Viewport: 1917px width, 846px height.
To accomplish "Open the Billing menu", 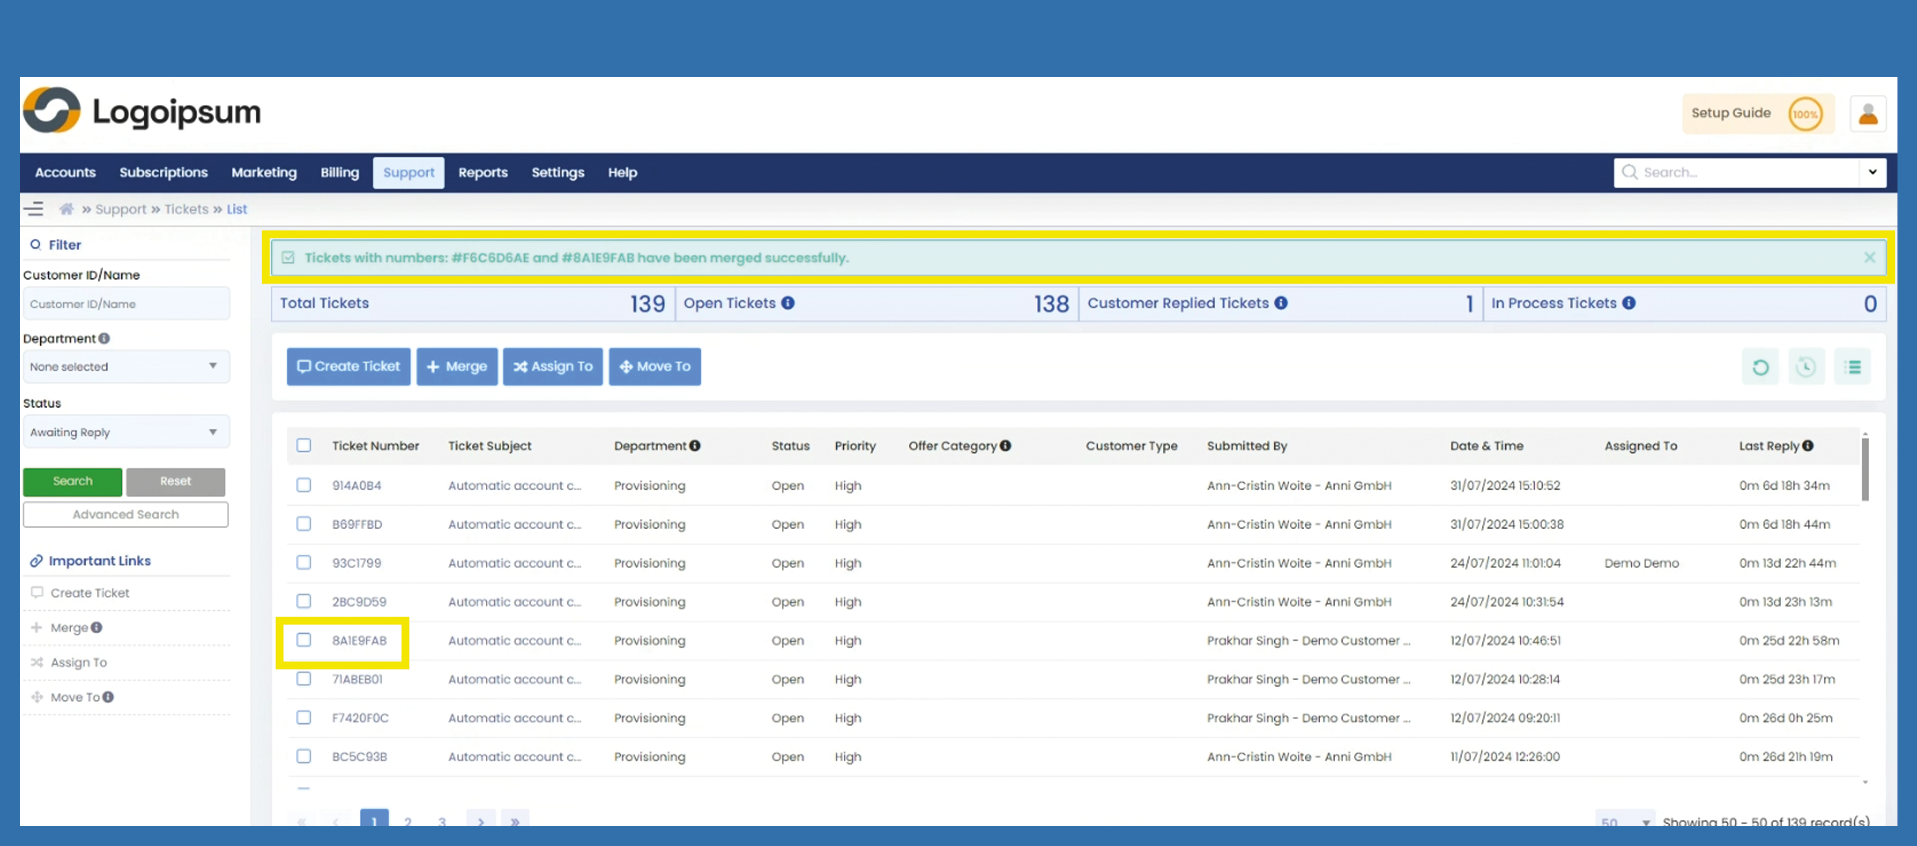I will click(x=339, y=172).
